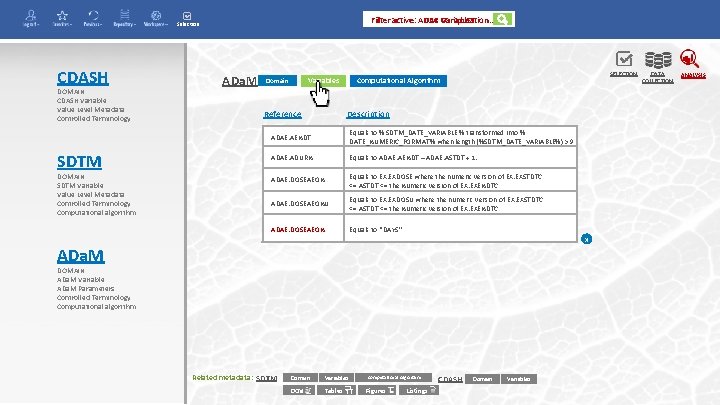Click Variables button next to related SDTM
Image resolution: width=720 pixels, height=405 pixels.
tap(336, 378)
